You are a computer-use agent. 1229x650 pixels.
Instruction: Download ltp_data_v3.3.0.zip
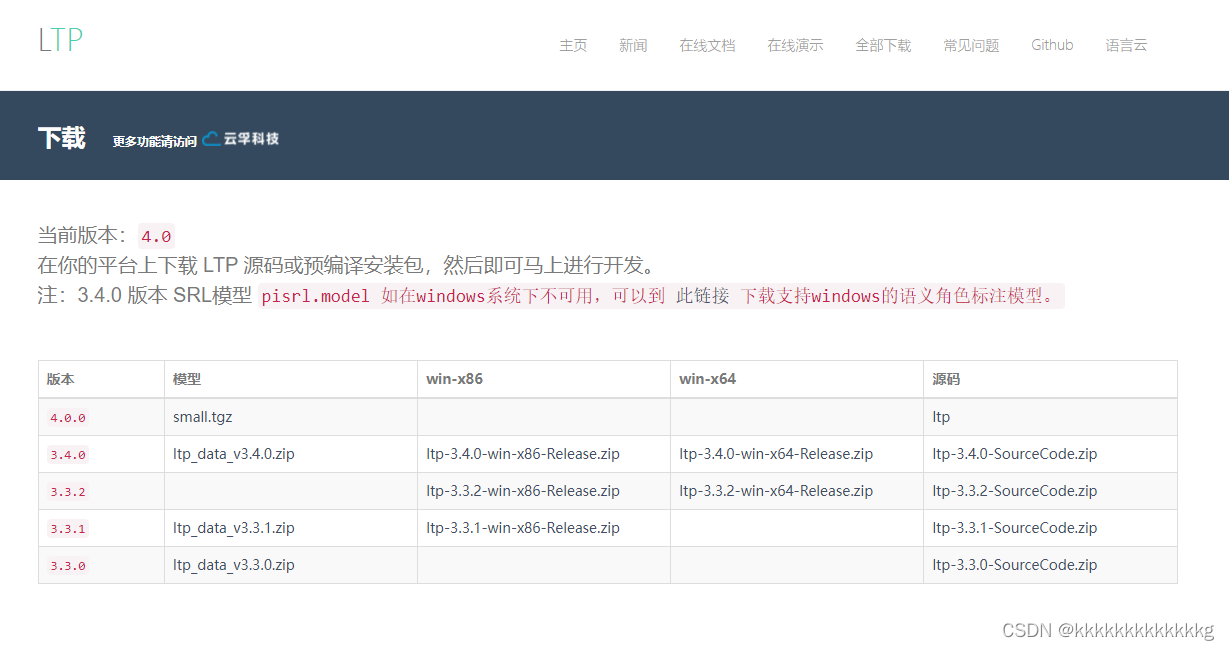(x=234, y=565)
